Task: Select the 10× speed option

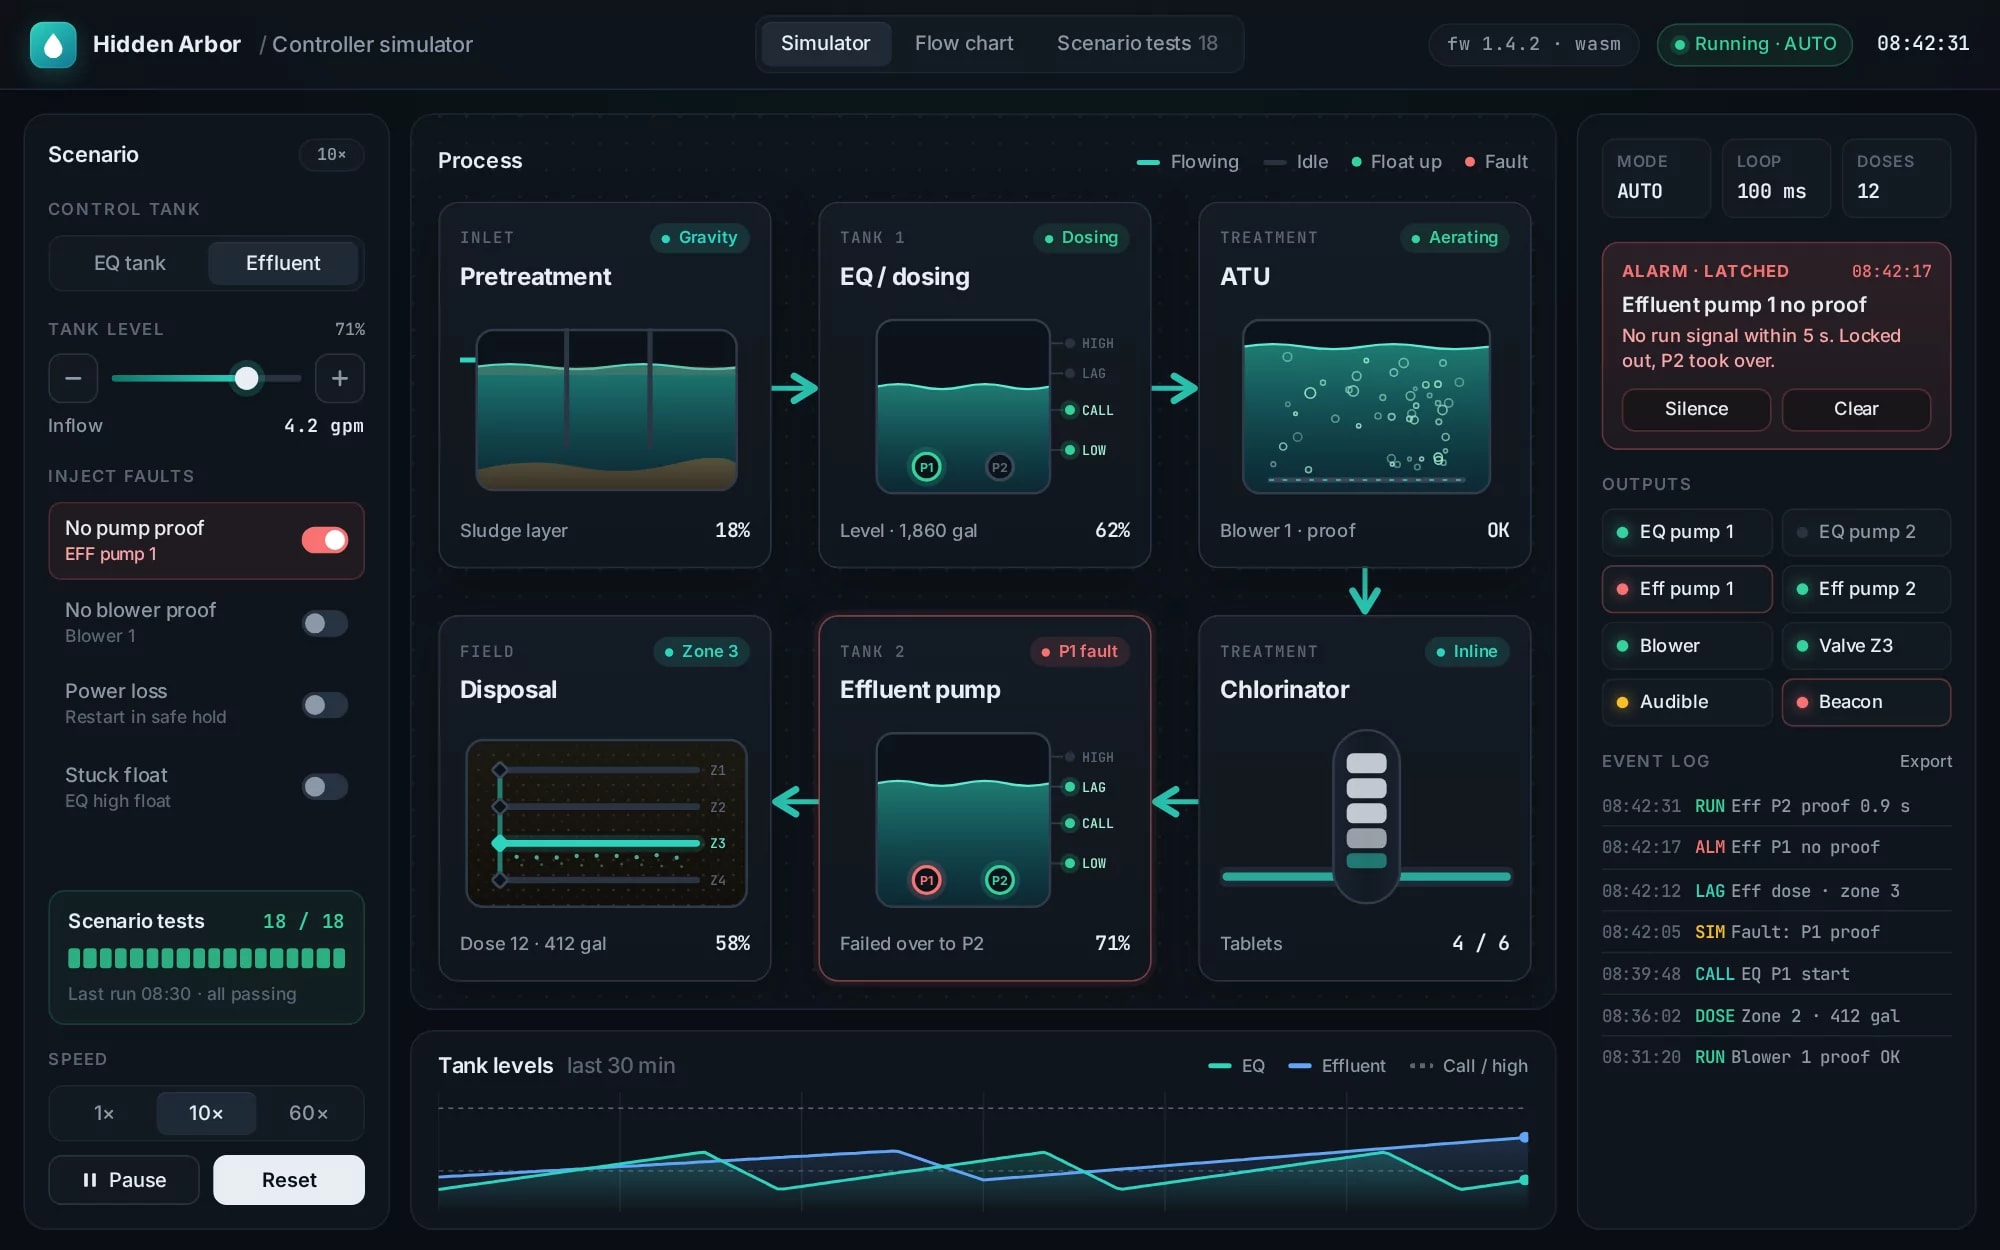Action: (206, 1113)
